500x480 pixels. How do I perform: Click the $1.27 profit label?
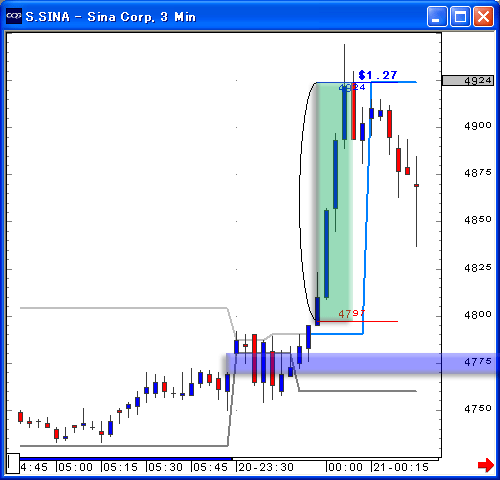click(378, 75)
